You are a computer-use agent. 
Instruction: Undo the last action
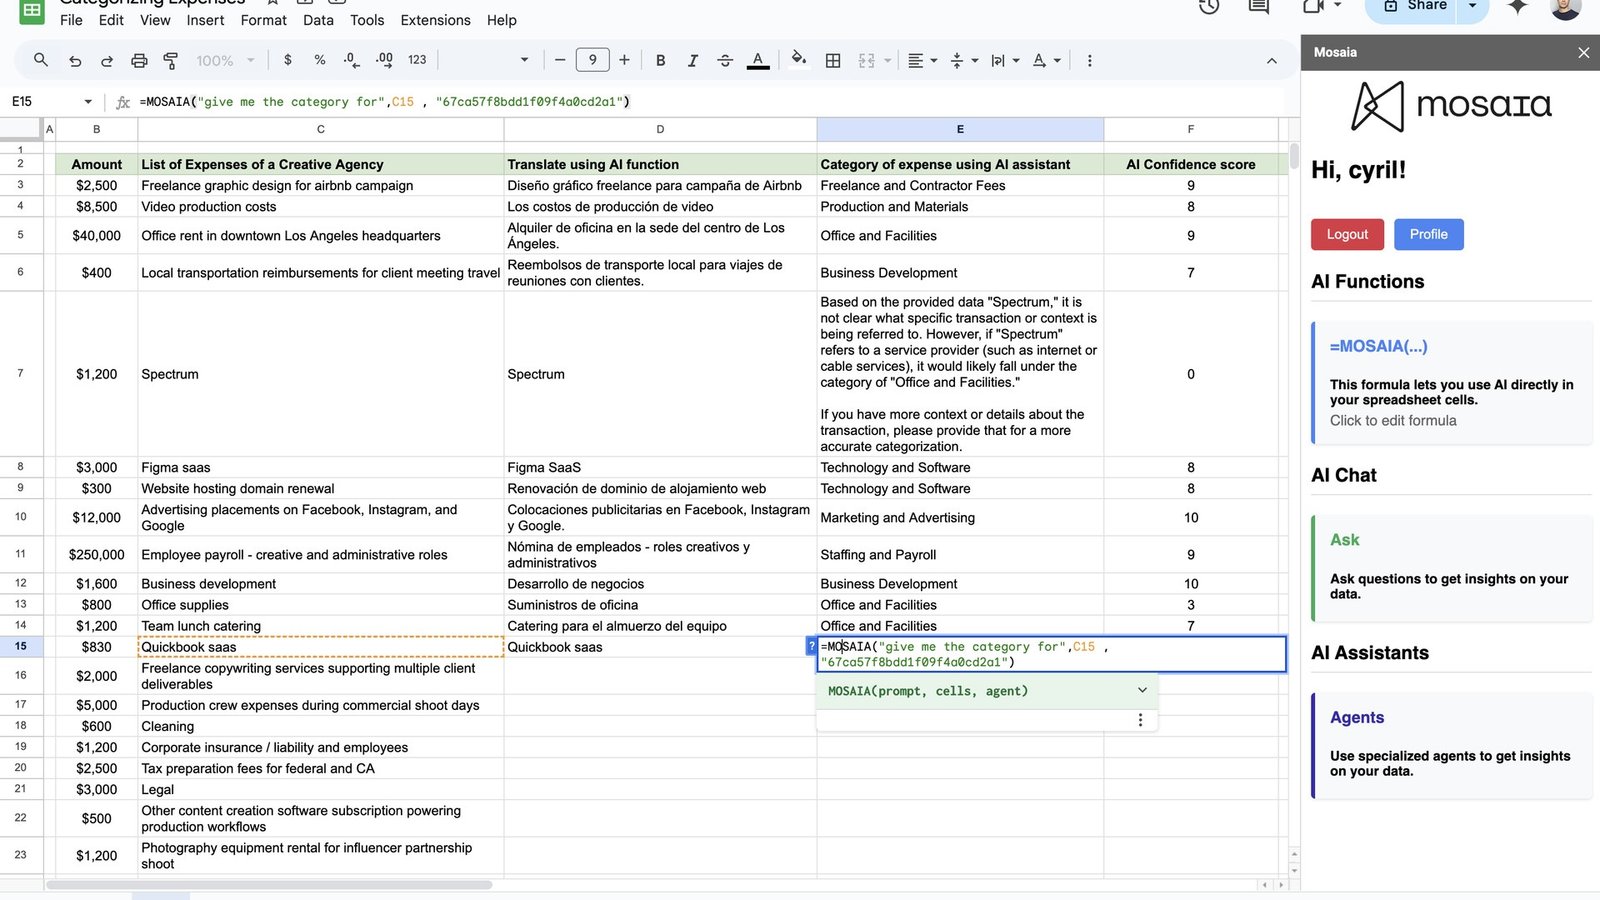pyautogui.click(x=75, y=60)
